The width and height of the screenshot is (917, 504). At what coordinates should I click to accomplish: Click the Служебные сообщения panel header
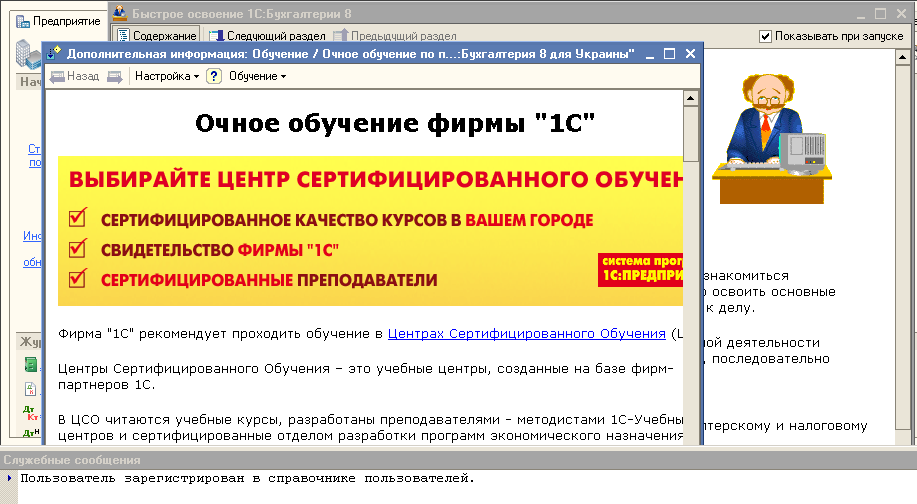(x=458, y=460)
